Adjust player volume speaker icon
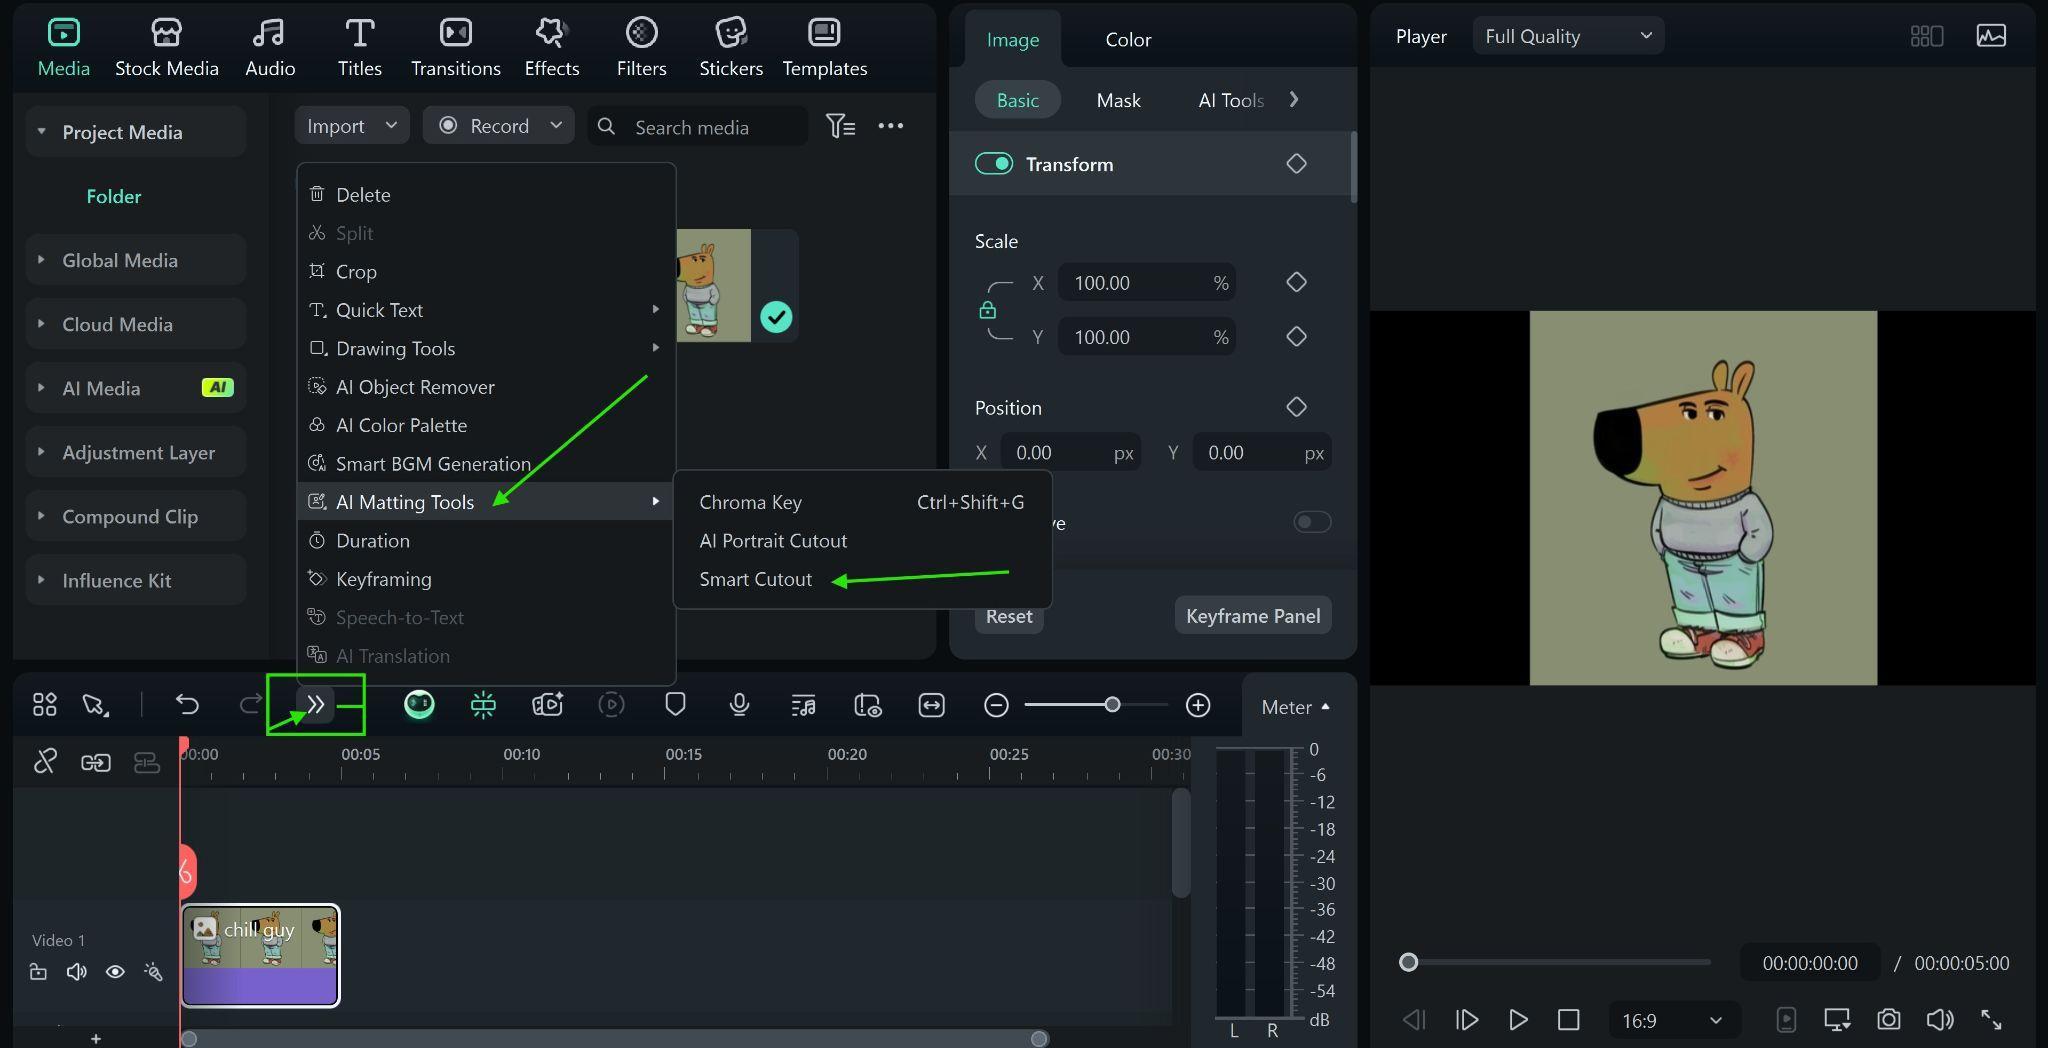 [1940, 1020]
